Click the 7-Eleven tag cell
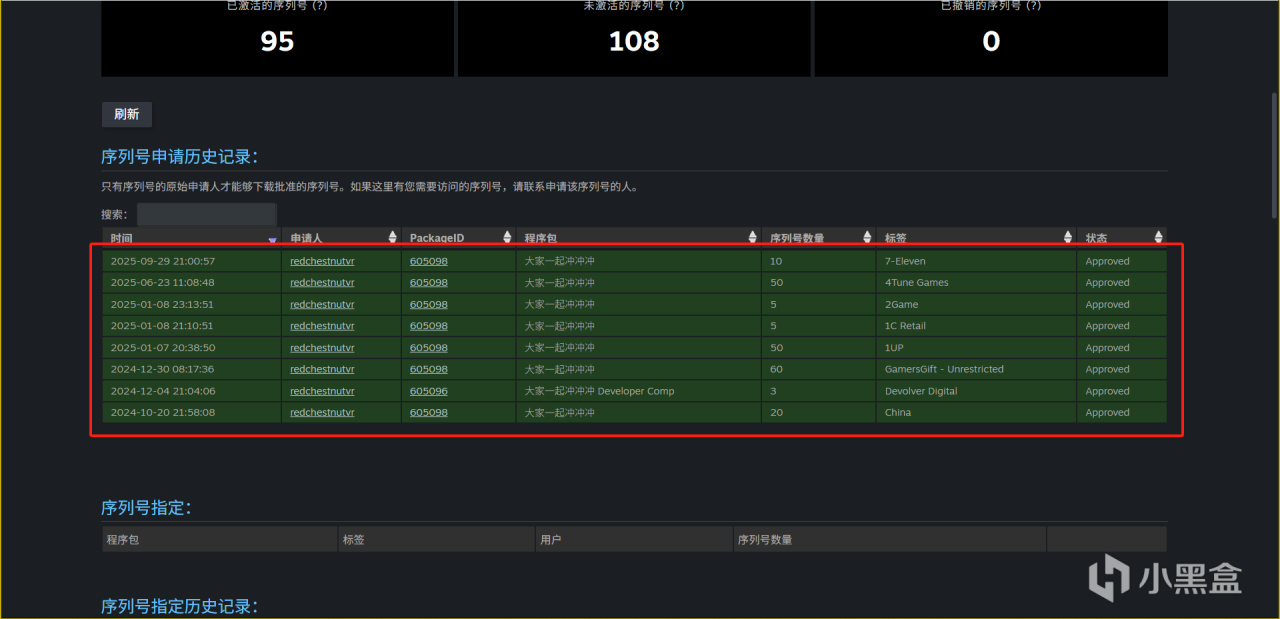 coord(976,261)
